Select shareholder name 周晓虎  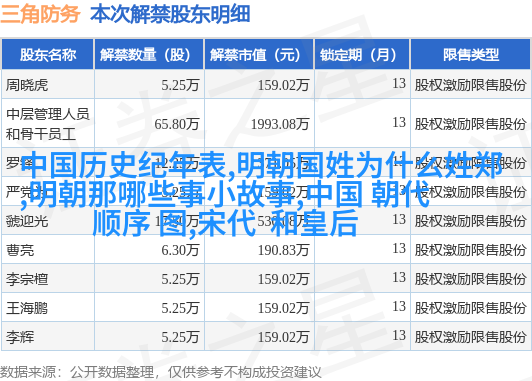[x=27, y=85]
